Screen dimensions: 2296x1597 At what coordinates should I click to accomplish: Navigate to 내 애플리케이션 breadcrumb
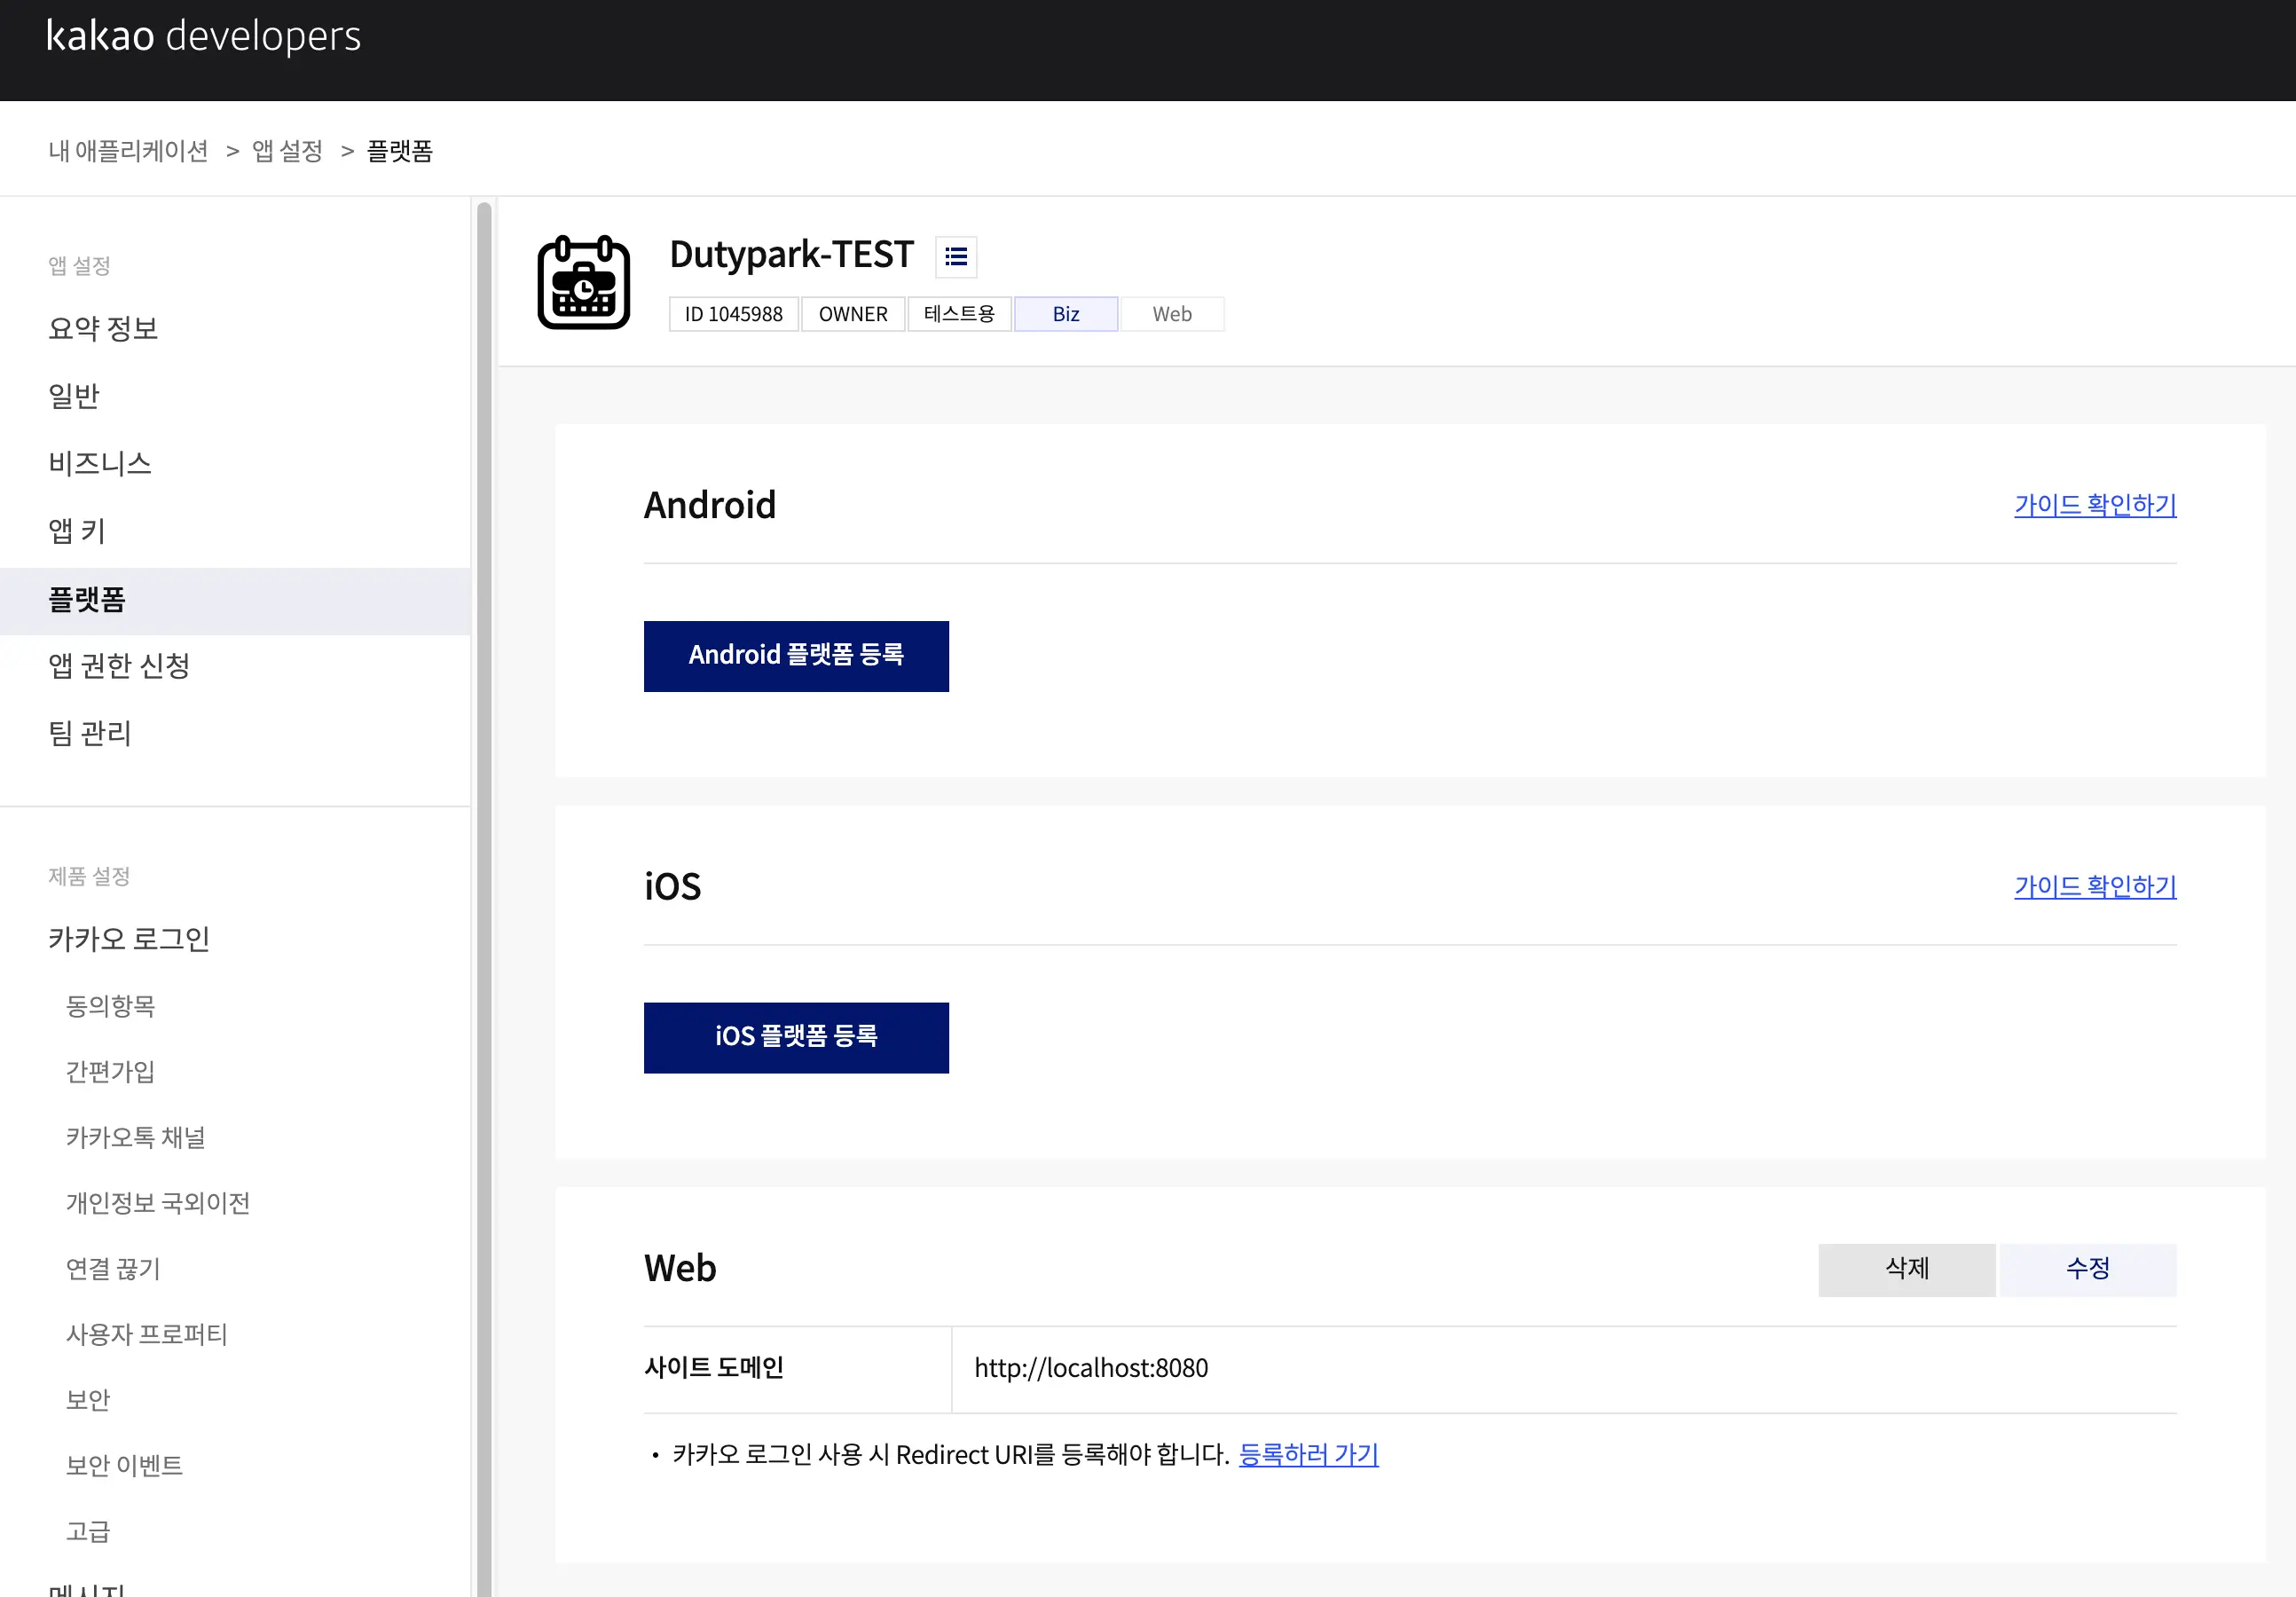click(128, 151)
